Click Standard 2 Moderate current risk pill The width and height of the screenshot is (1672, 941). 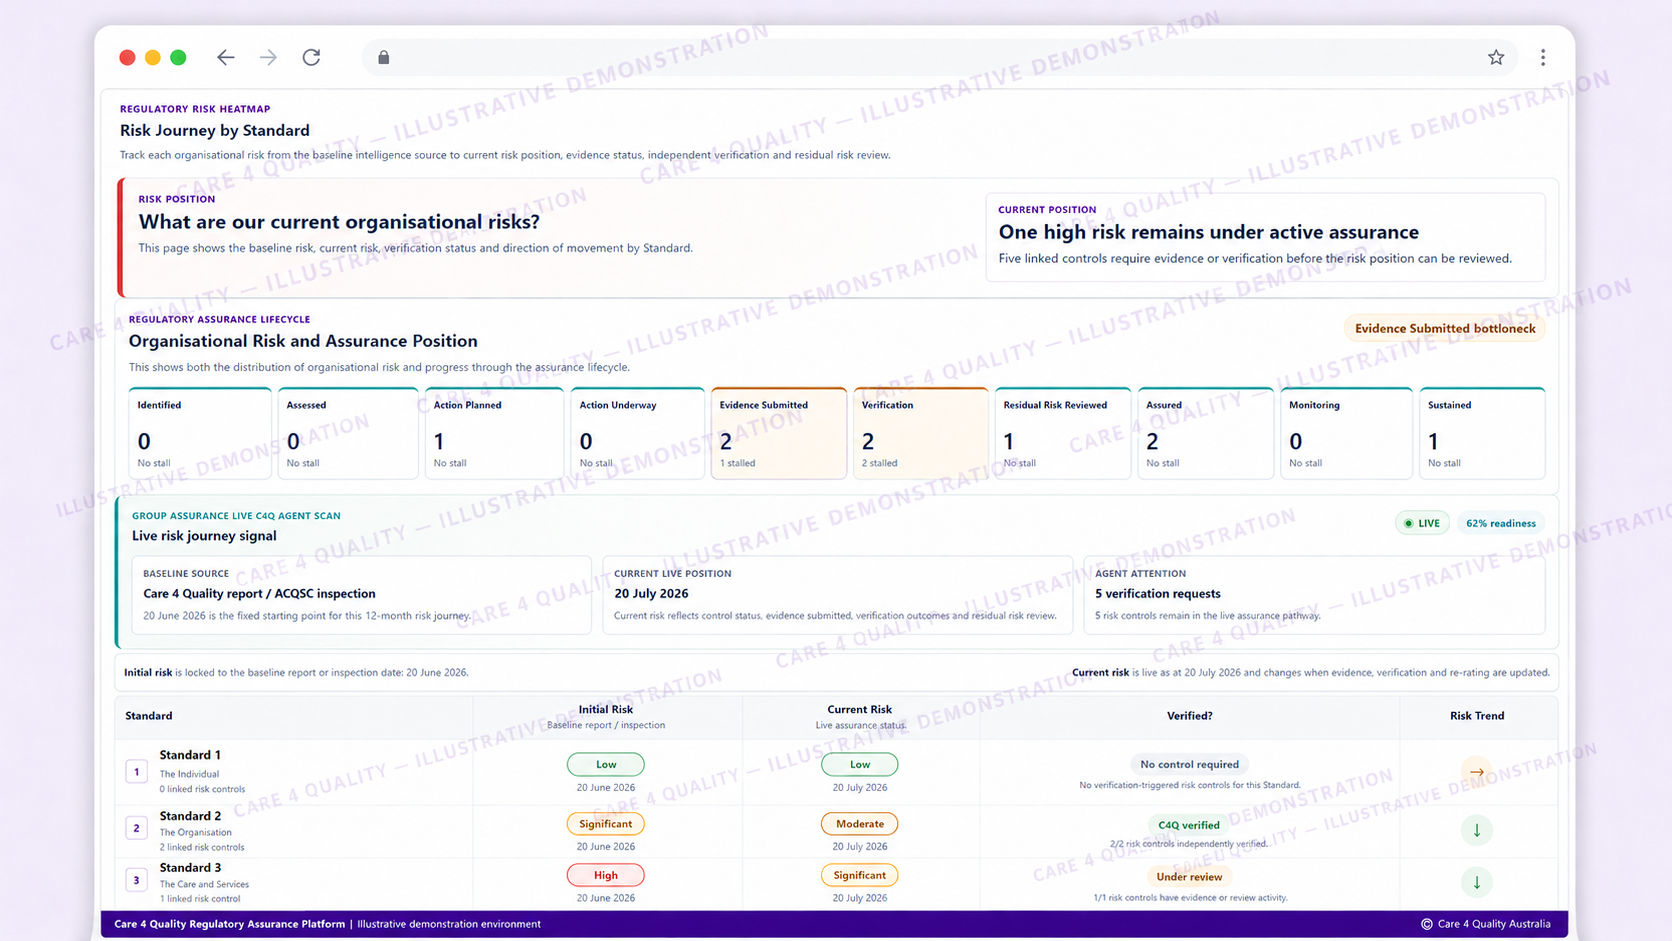click(860, 824)
